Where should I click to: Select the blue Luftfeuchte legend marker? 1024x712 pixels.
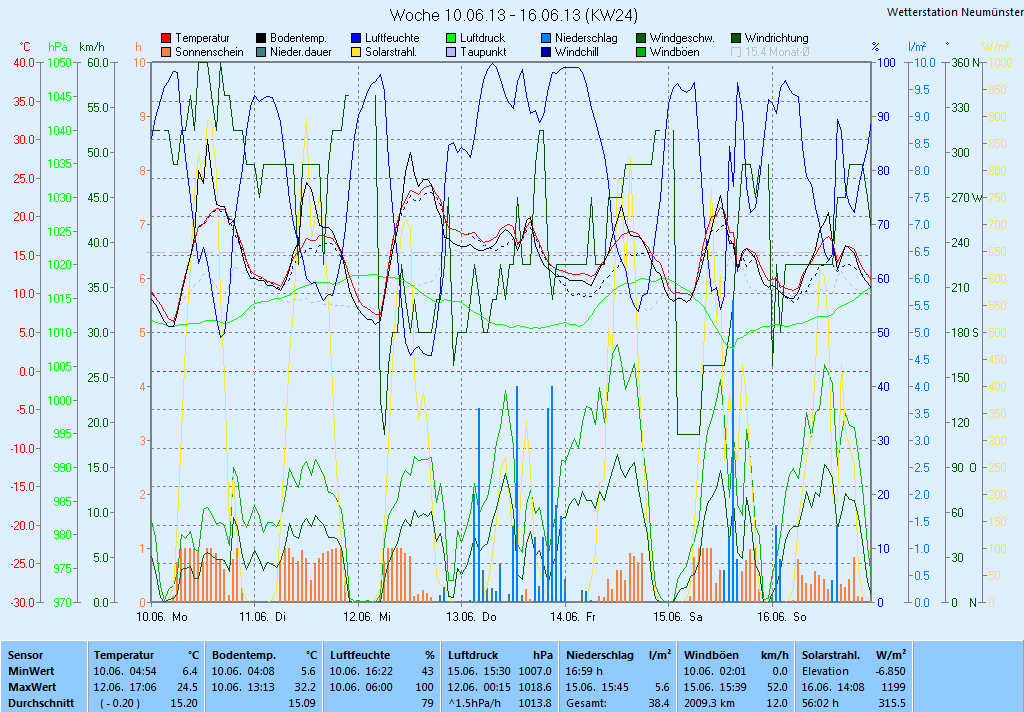[356, 38]
